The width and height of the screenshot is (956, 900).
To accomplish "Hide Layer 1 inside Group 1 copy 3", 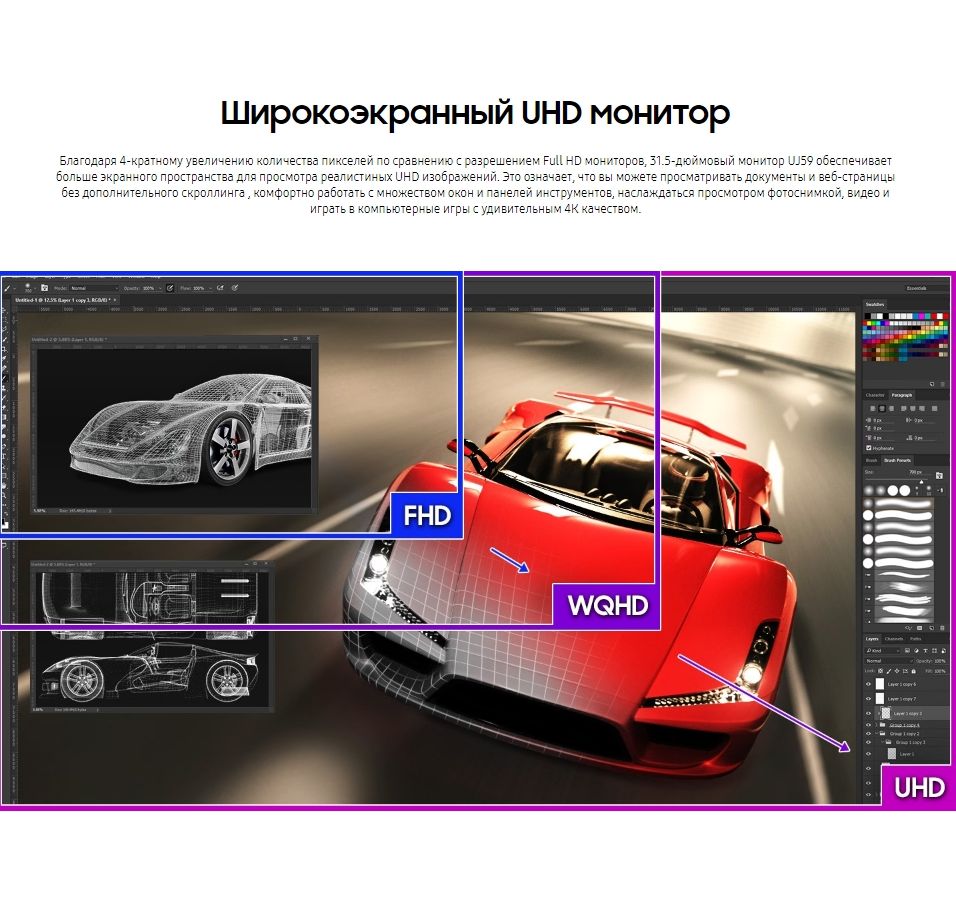I will pos(869,754).
